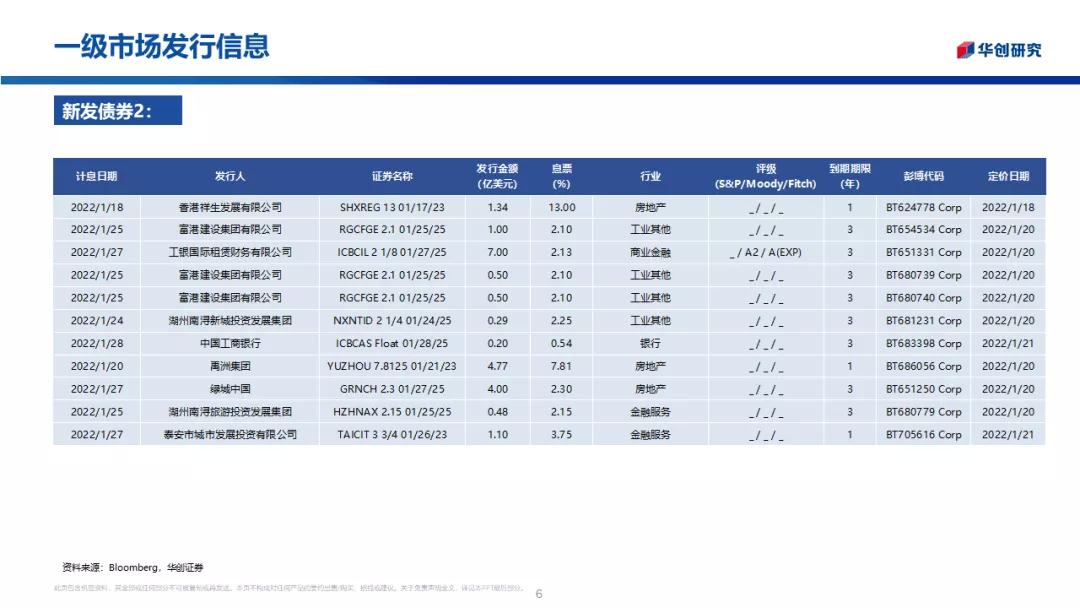Click Bloomberg code BT651331 Corp
This screenshot has width=1080, height=608.
924,252
